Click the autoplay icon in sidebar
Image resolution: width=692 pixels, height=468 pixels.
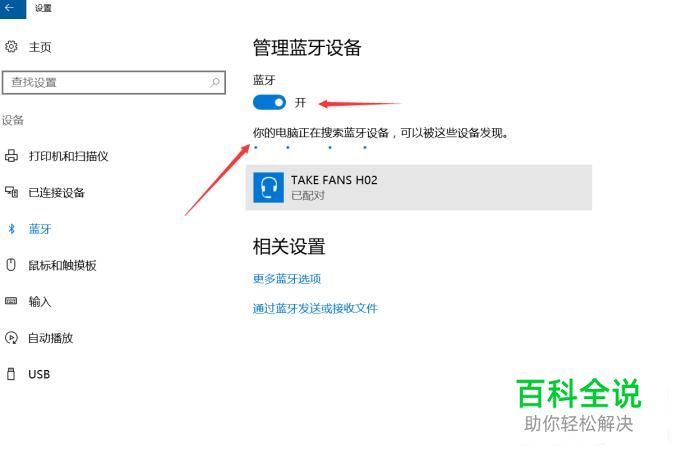pyautogui.click(x=11, y=338)
